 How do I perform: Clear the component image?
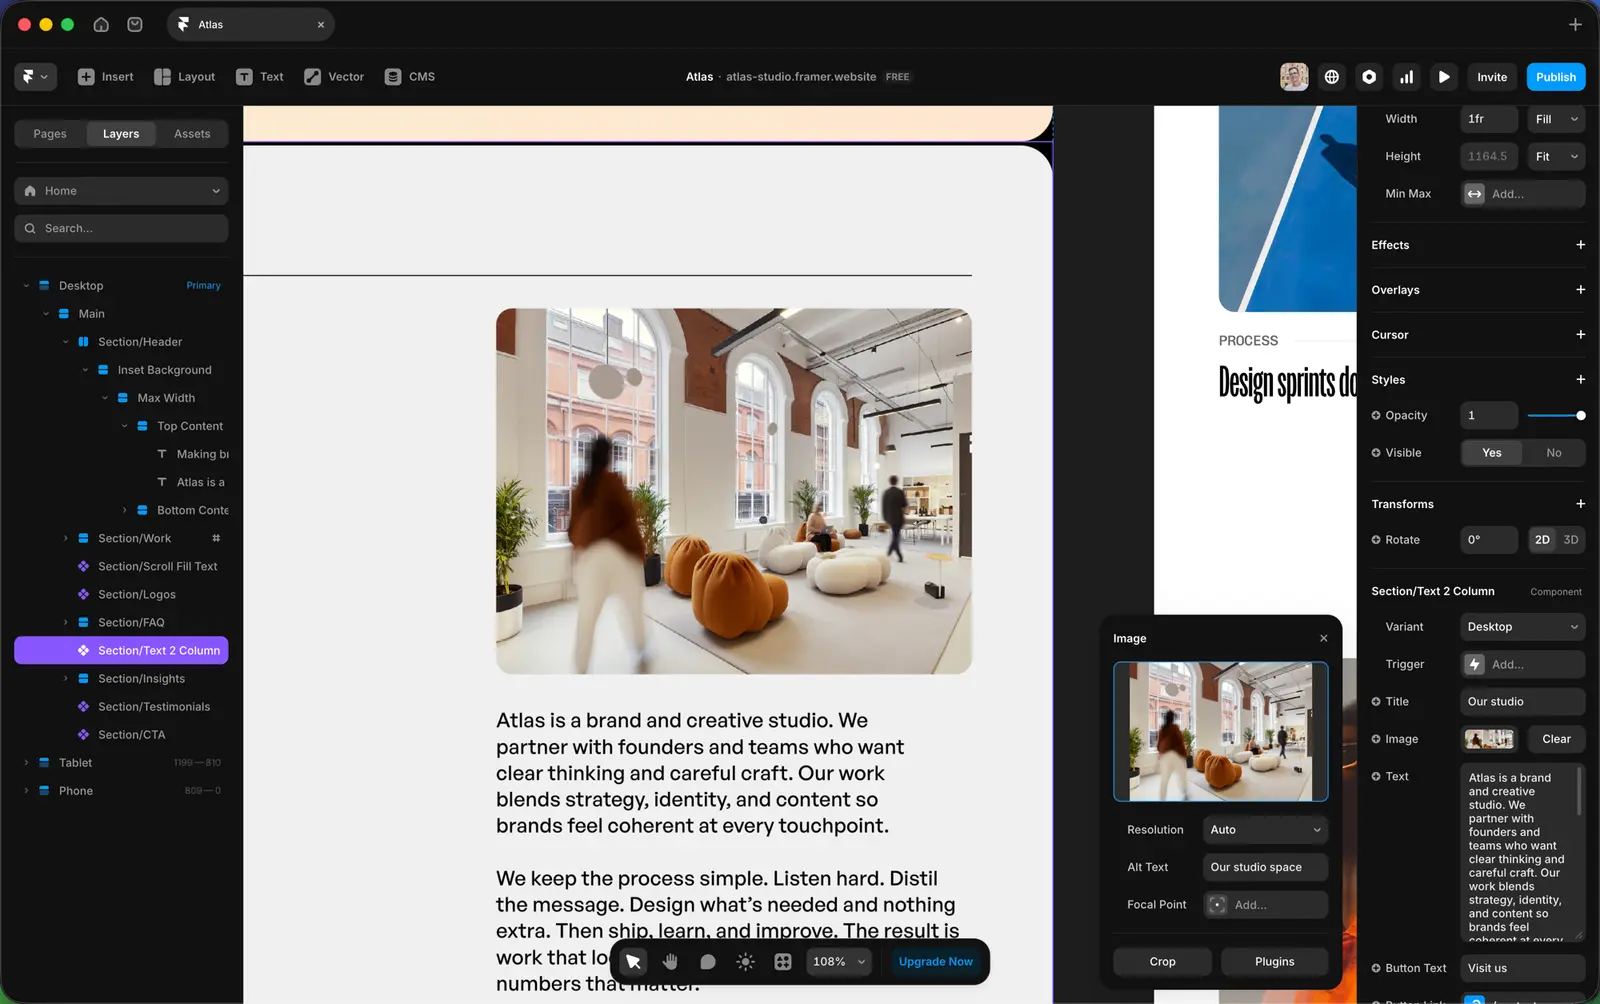tap(1556, 739)
